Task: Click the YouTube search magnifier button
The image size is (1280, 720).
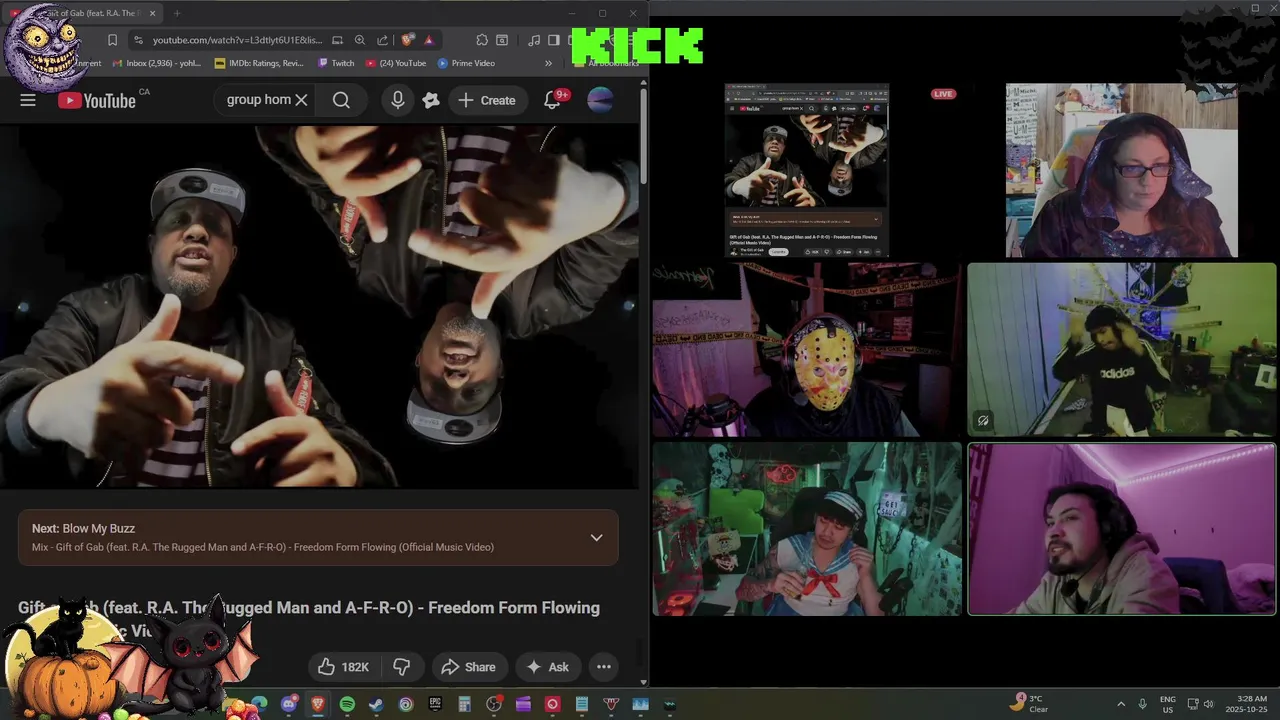Action: [x=341, y=100]
